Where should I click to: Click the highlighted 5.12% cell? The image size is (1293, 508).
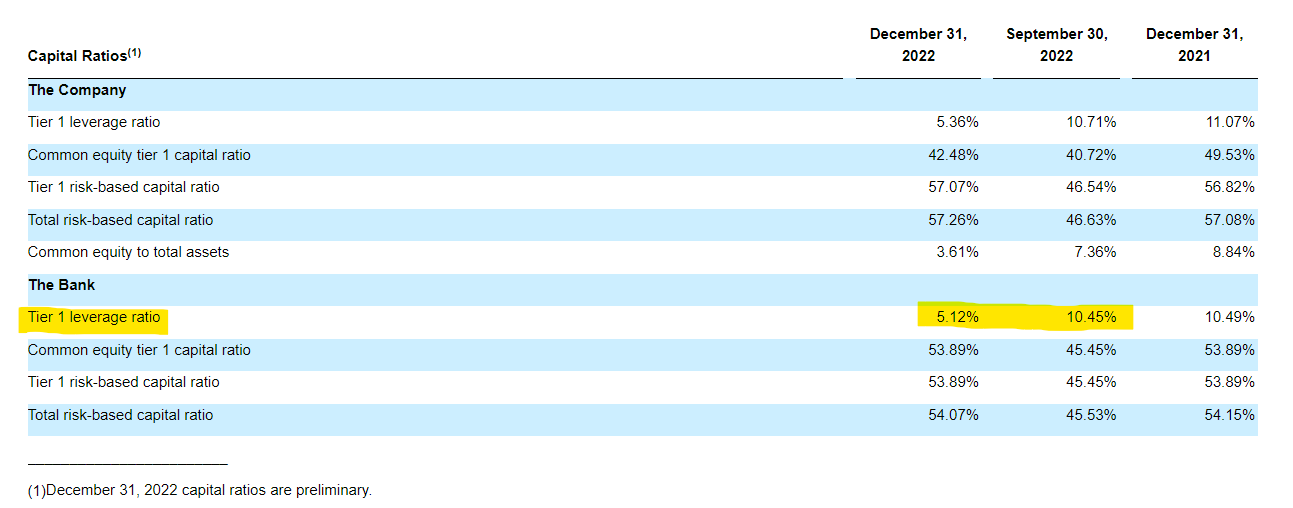[x=957, y=317]
